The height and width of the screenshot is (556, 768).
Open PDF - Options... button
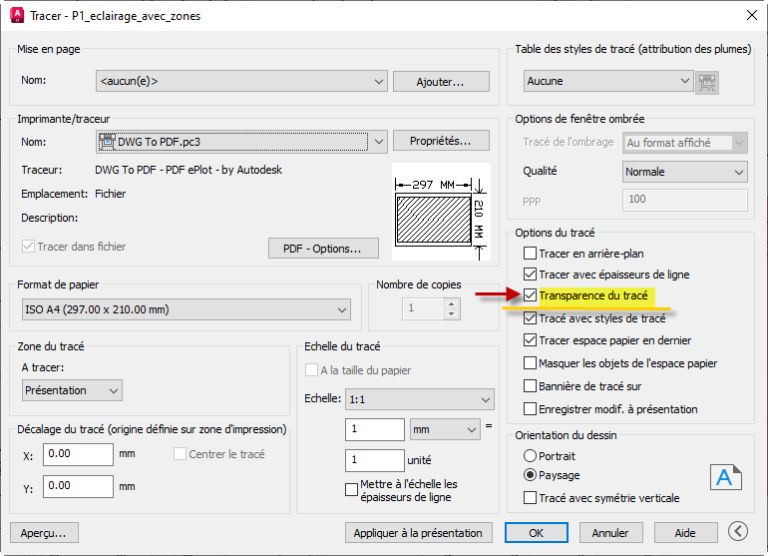click(323, 248)
